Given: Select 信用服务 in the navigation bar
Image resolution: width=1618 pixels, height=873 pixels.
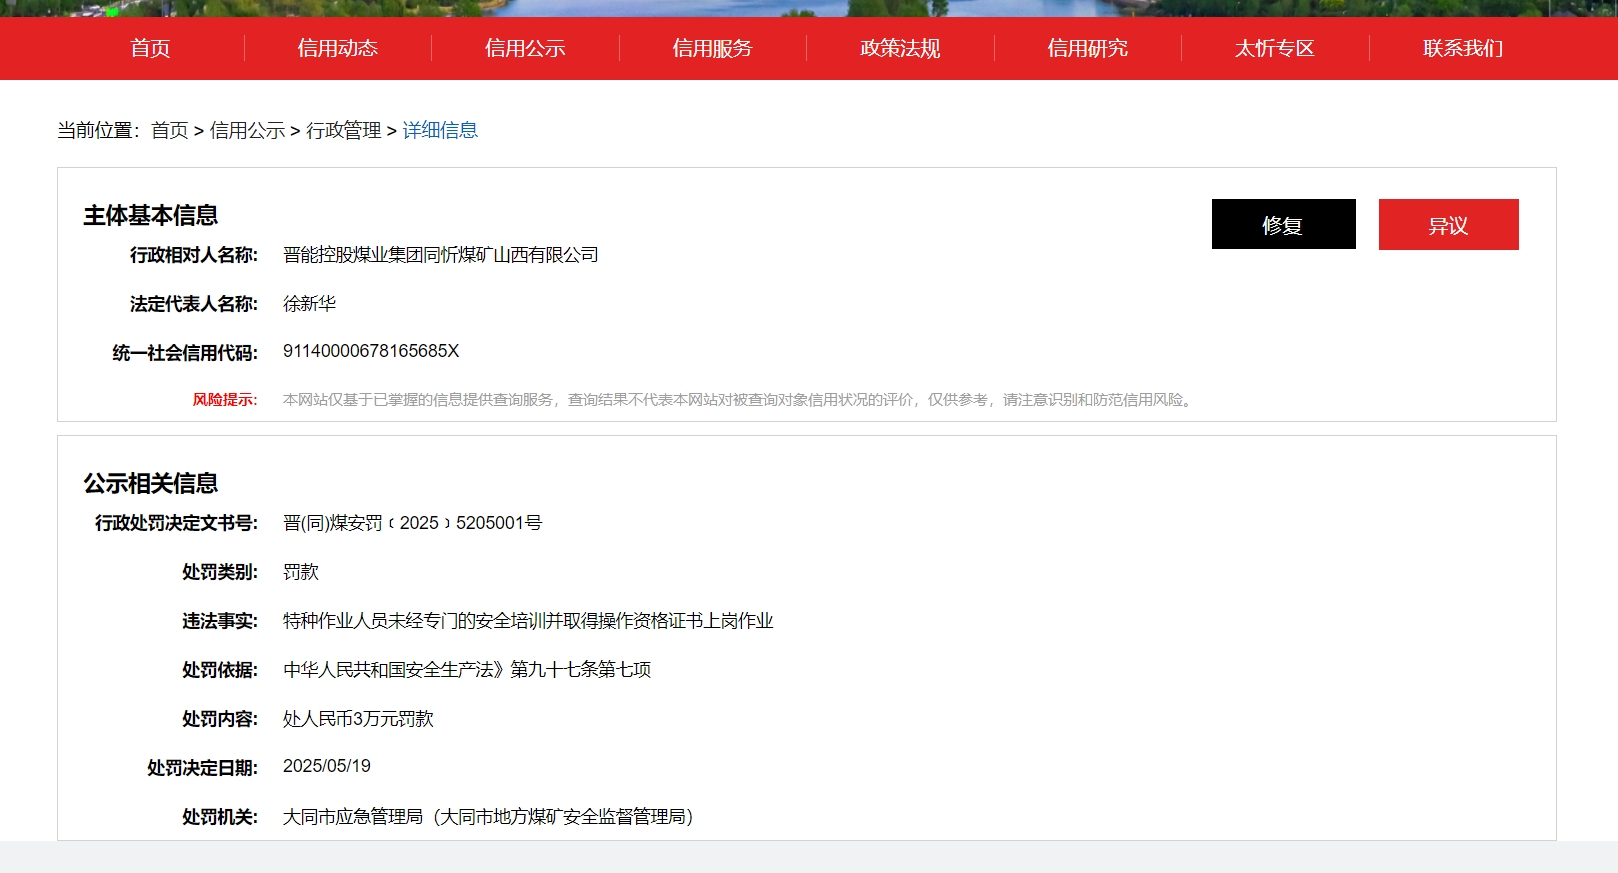Looking at the screenshot, I should click(712, 48).
